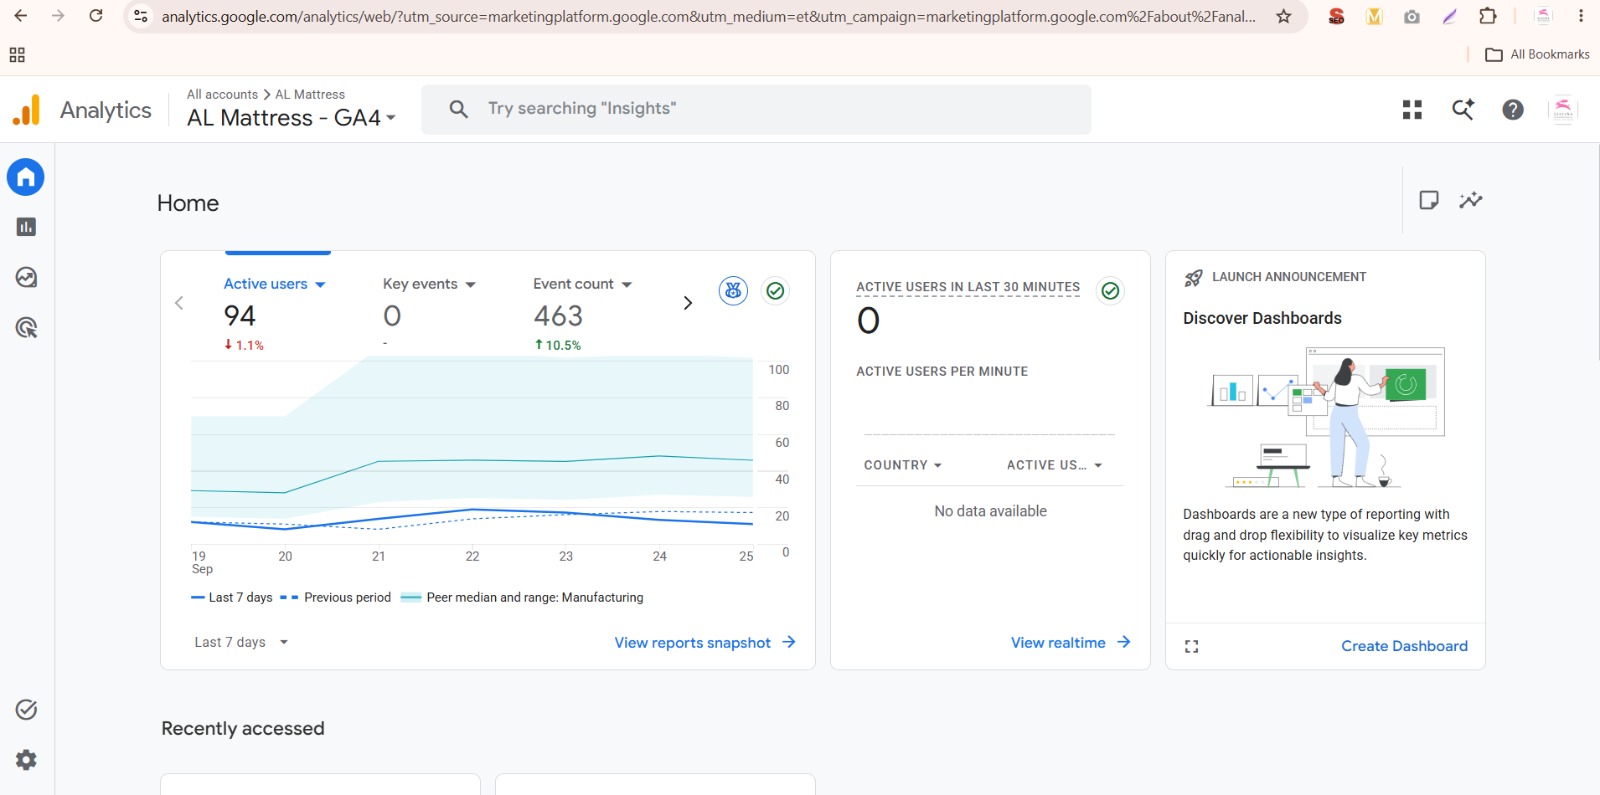The image size is (1600, 795).
Task: Click the checkmark setup icon in the sidebar
Action: (x=26, y=710)
